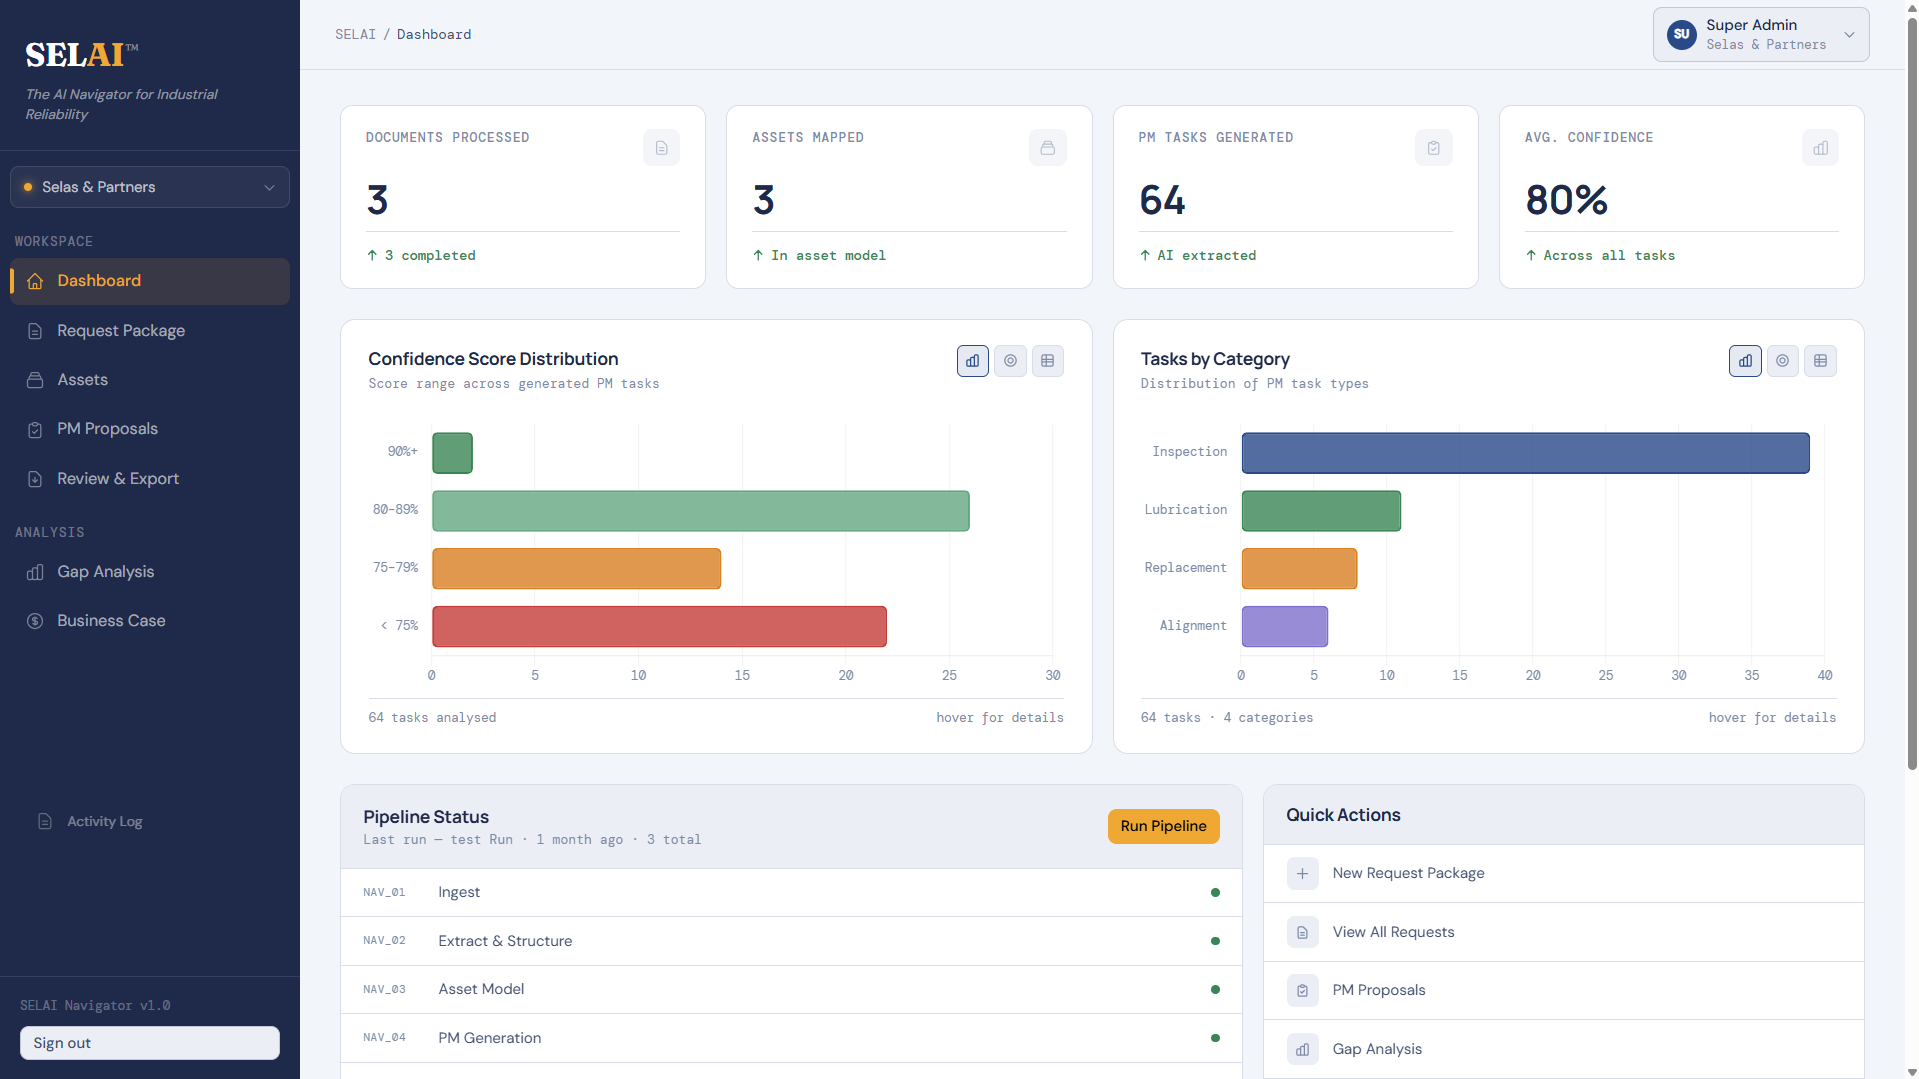Select the NAV_01 Ingest pipeline row

(x=791, y=893)
